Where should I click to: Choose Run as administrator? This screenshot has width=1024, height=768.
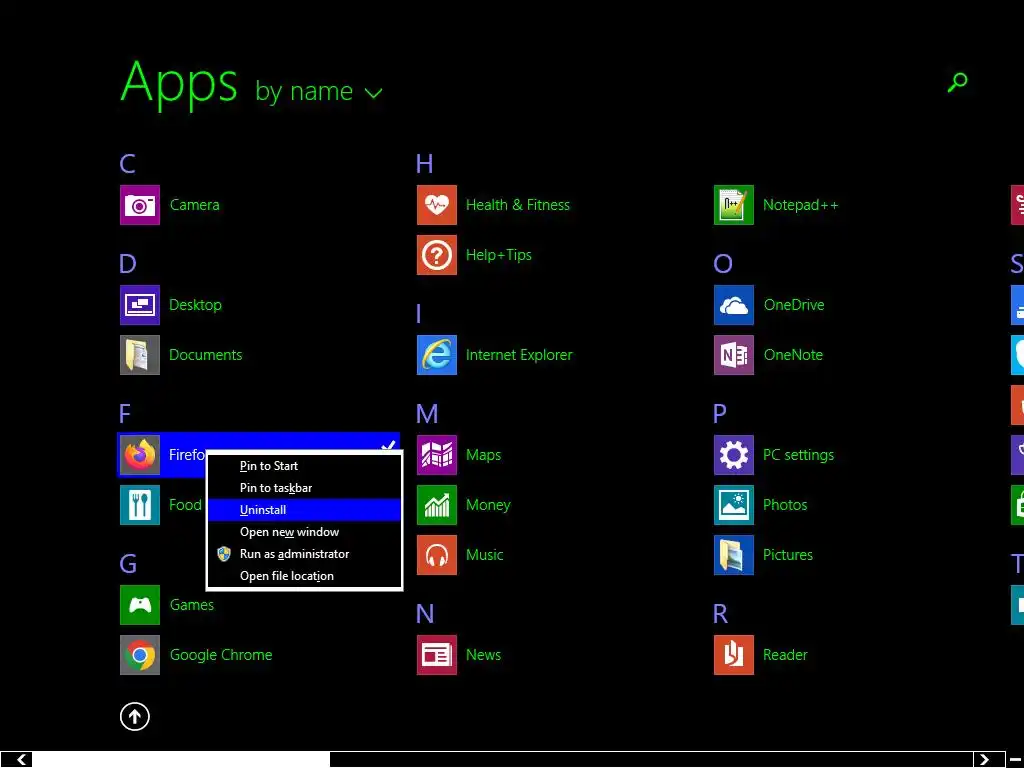[x=304, y=554]
